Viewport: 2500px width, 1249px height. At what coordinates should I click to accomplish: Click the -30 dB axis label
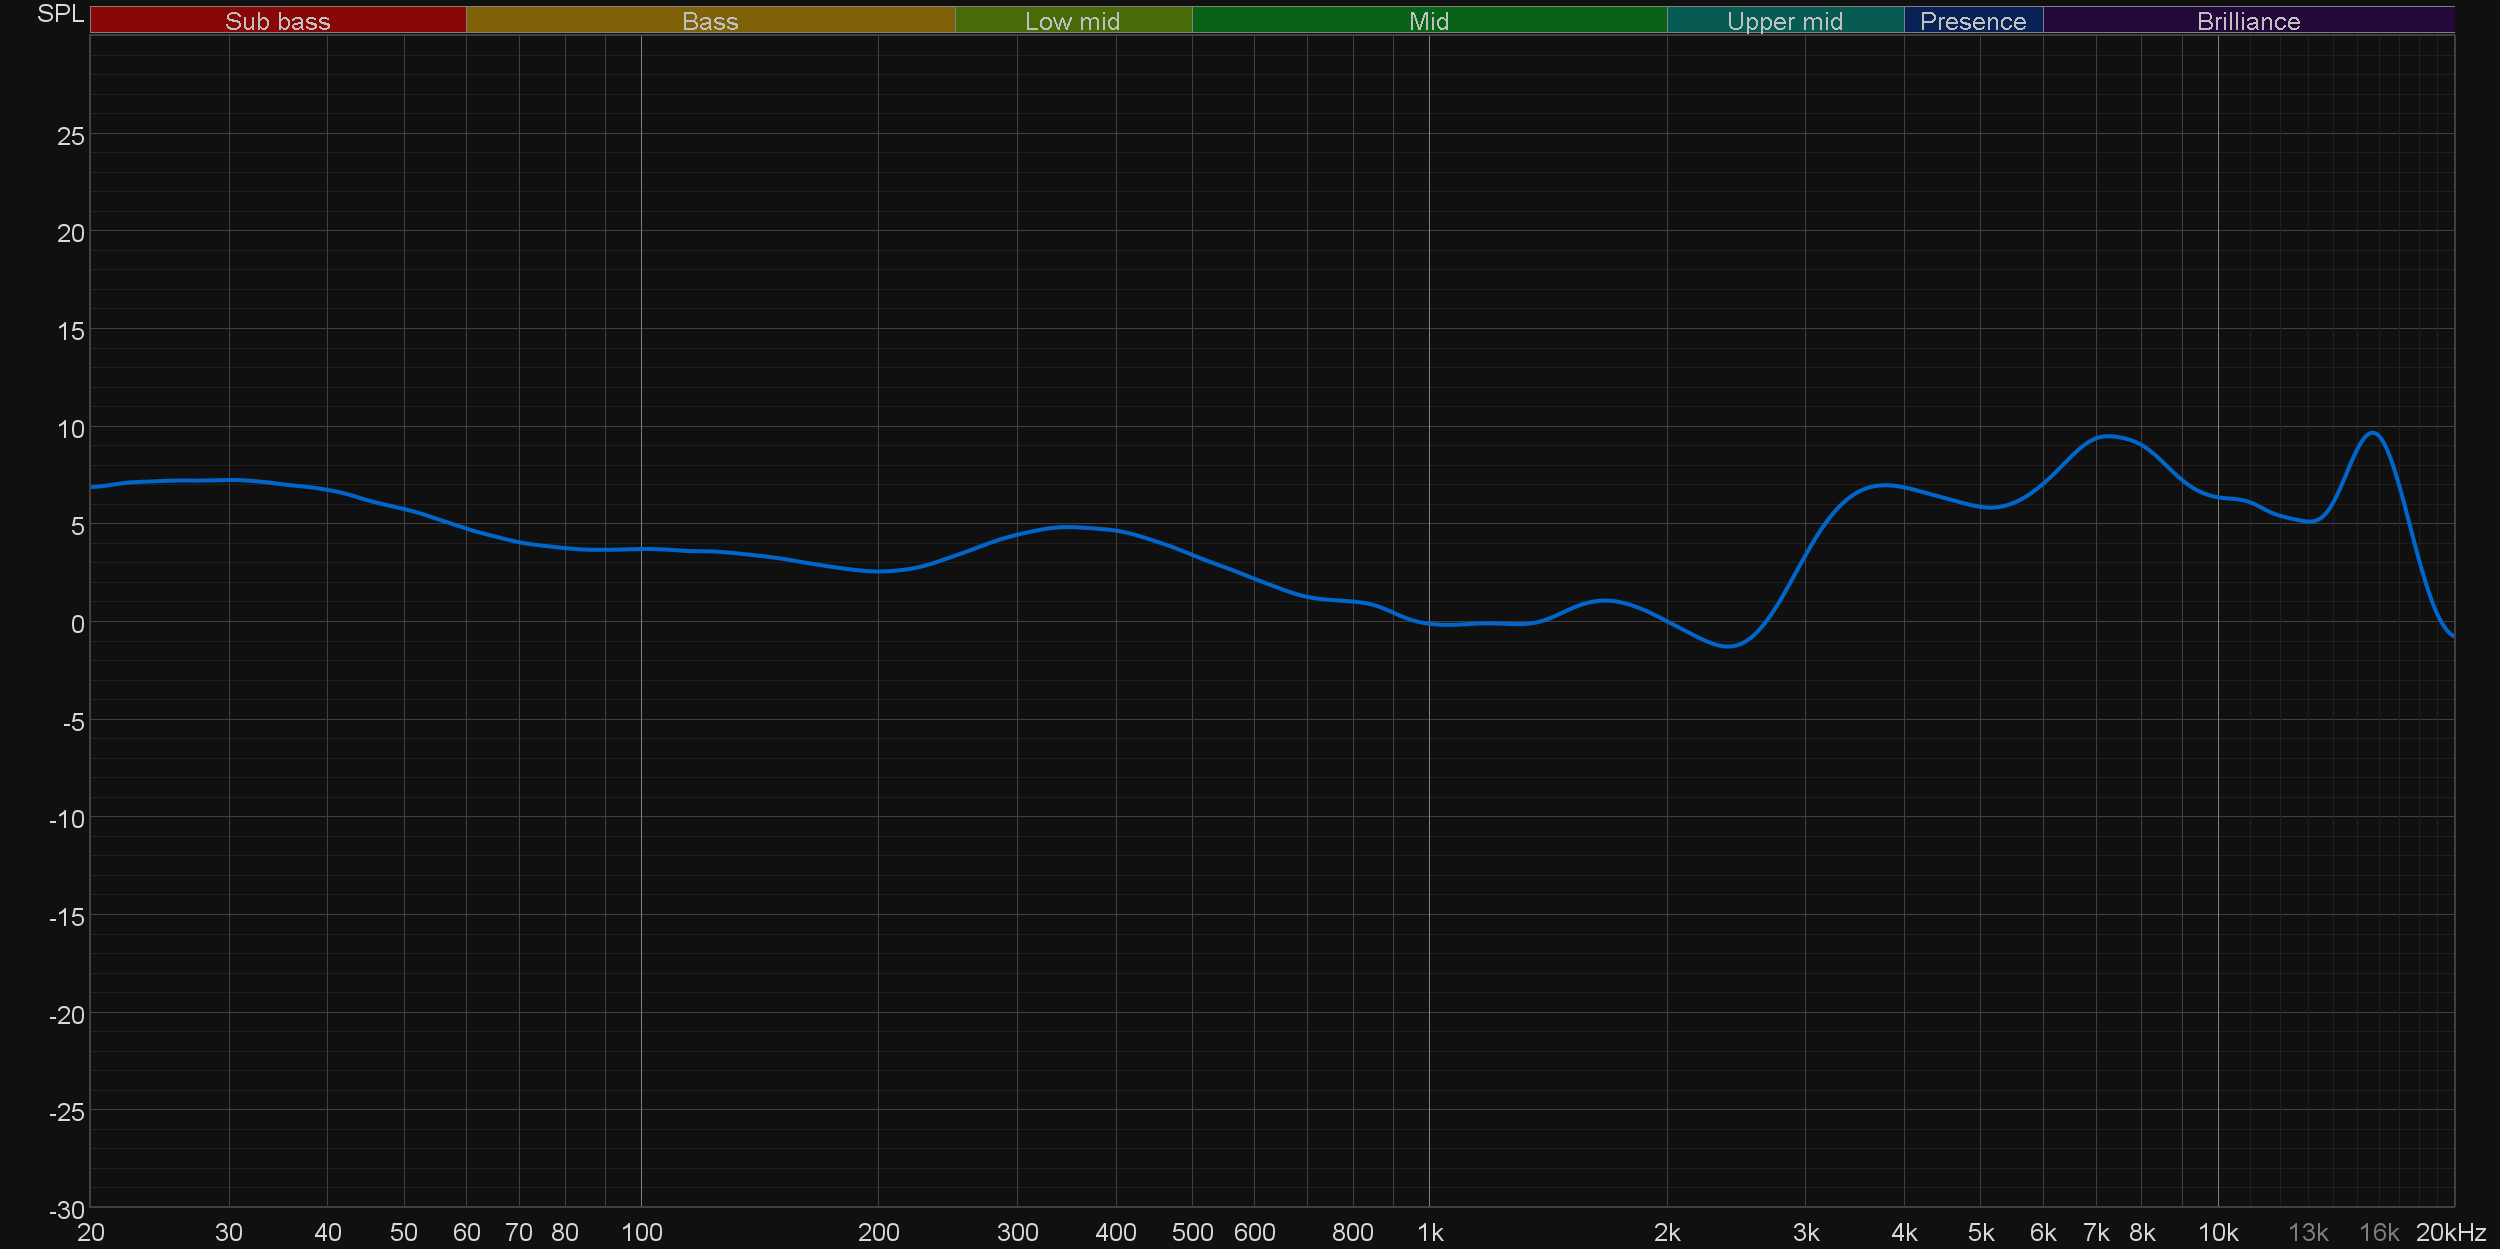click(x=66, y=1211)
